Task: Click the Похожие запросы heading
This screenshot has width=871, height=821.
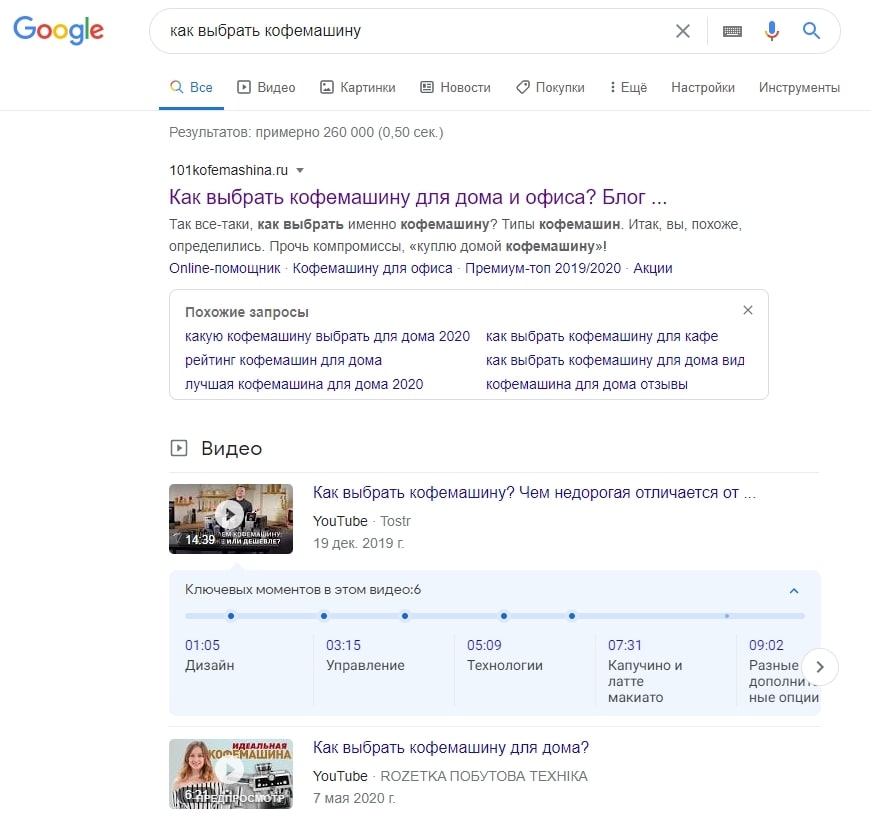Action: pos(247,312)
